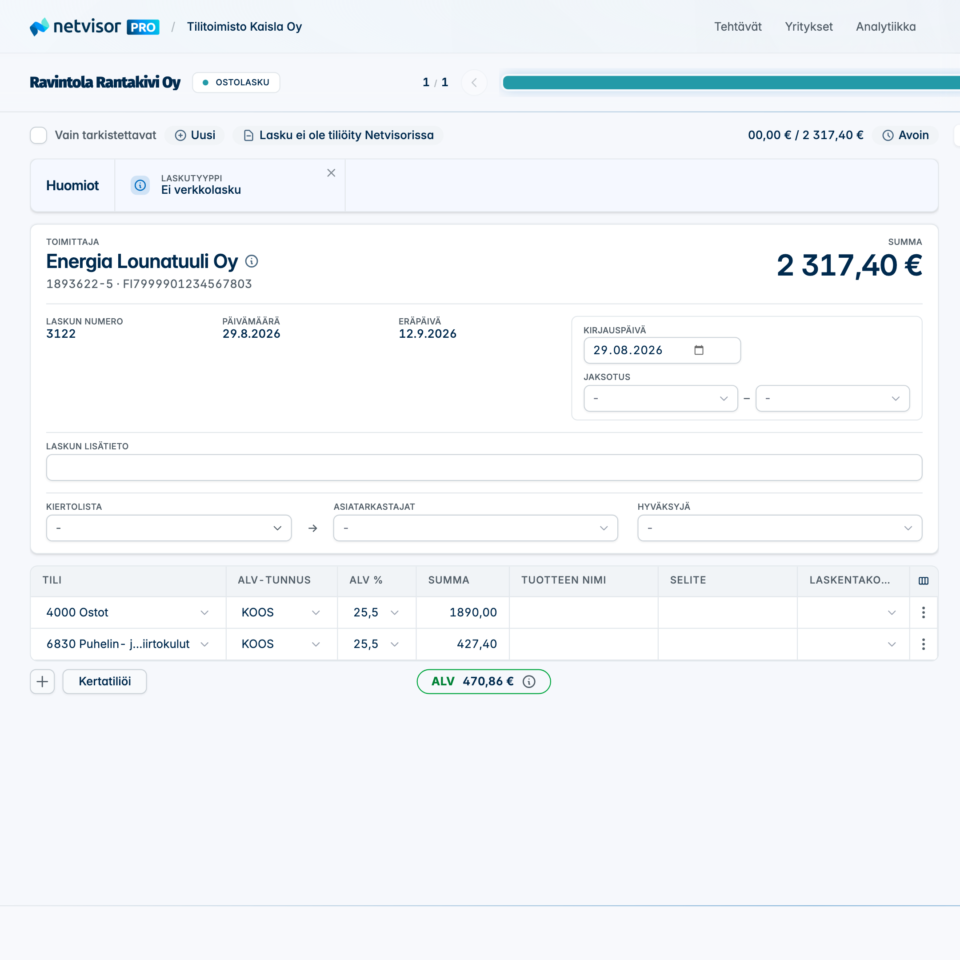Click the Selite cell in 6830 Puhelin row
The height and width of the screenshot is (960, 960).
click(728, 644)
